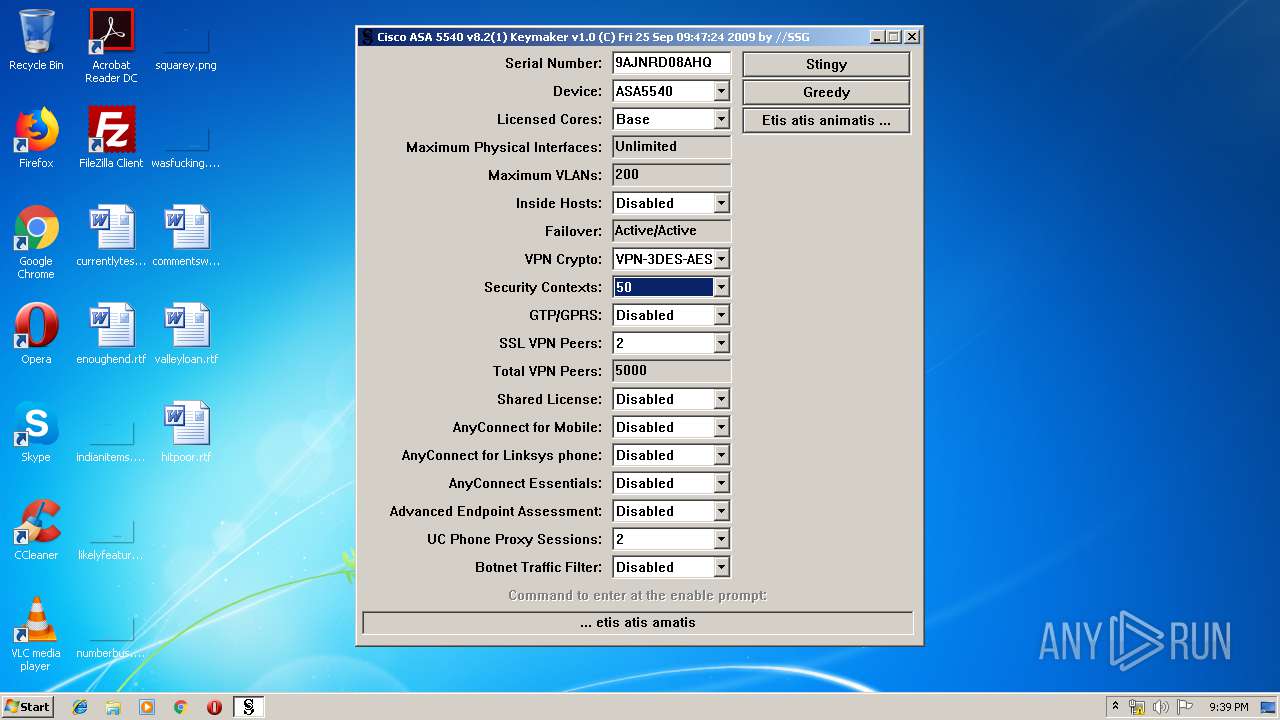This screenshot has width=1280, height=720.
Task: Minimize the Keymaker window
Action: tap(877, 37)
